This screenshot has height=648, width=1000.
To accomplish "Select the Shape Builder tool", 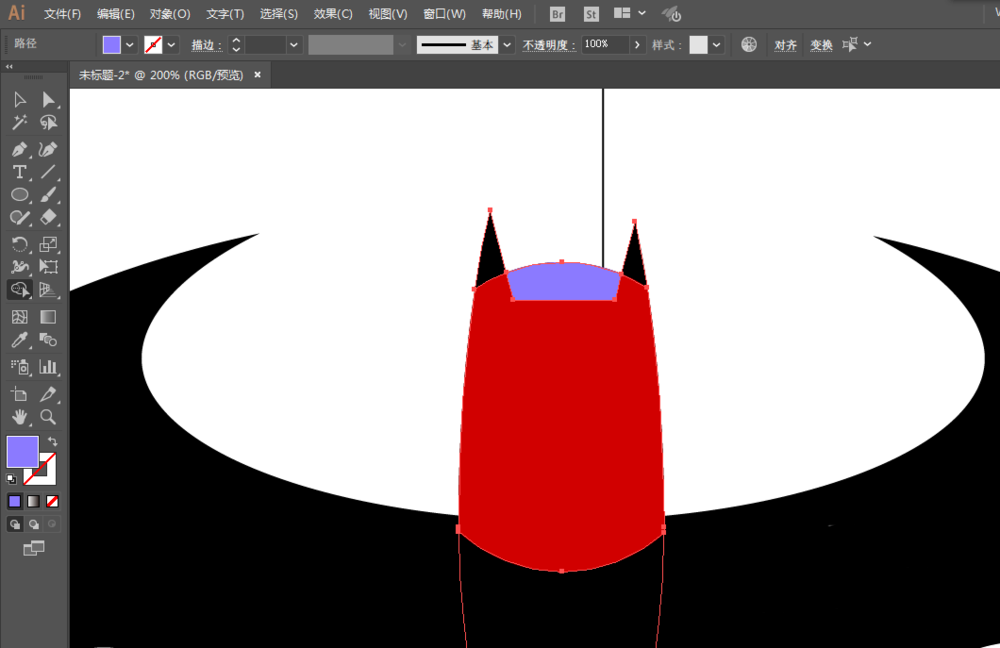I will tap(20, 290).
